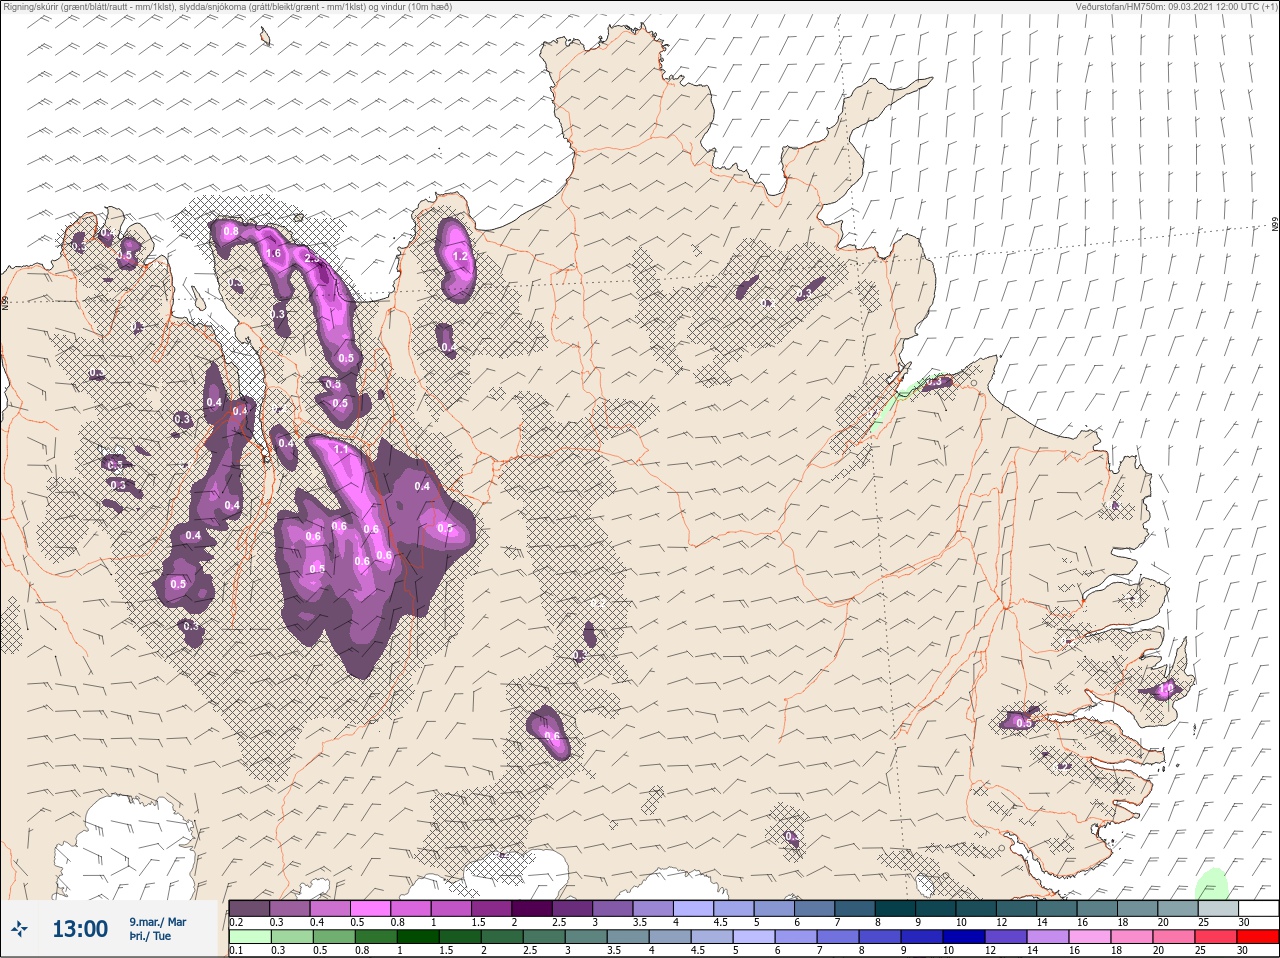Click the Veðurstofan star logo icon
Screen dimensions: 1280x958
[x=21, y=929]
